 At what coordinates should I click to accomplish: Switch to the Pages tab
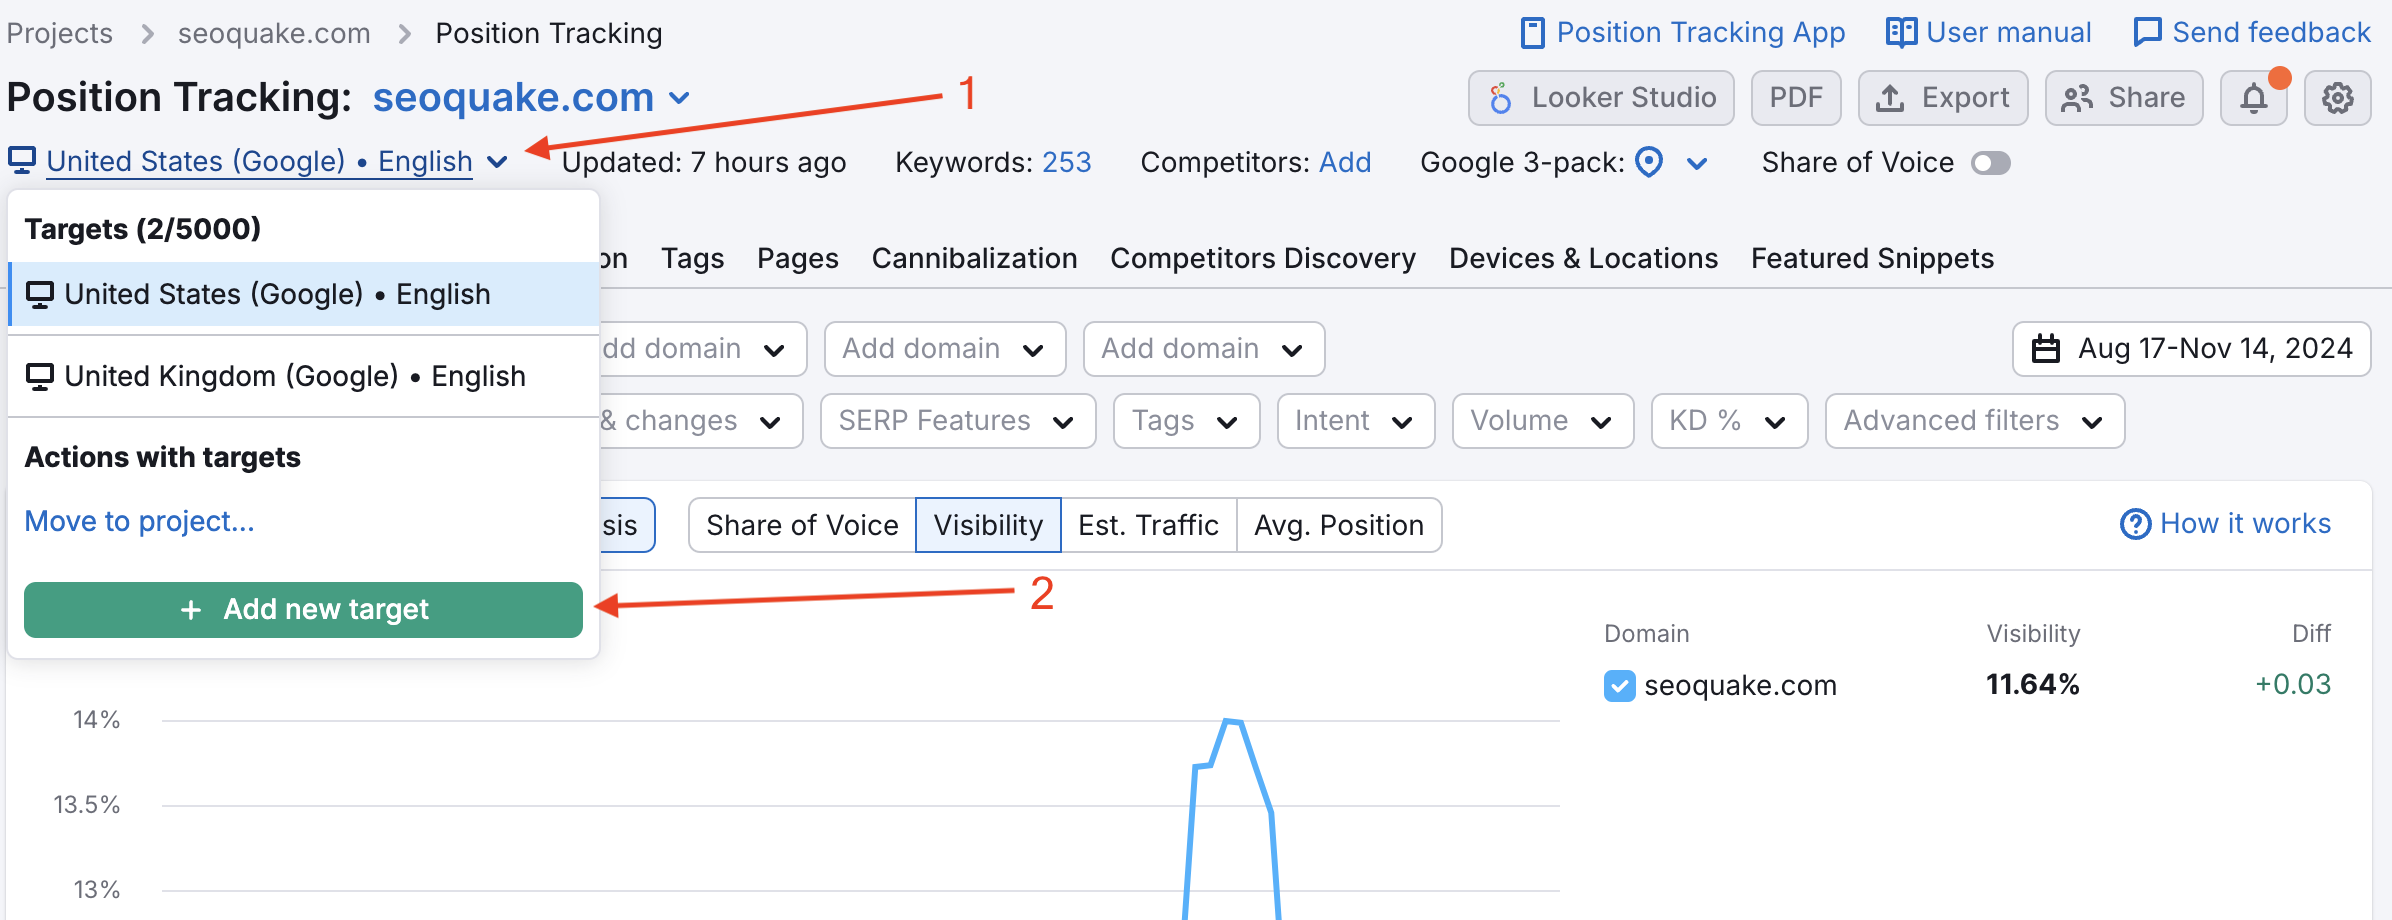[798, 259]
